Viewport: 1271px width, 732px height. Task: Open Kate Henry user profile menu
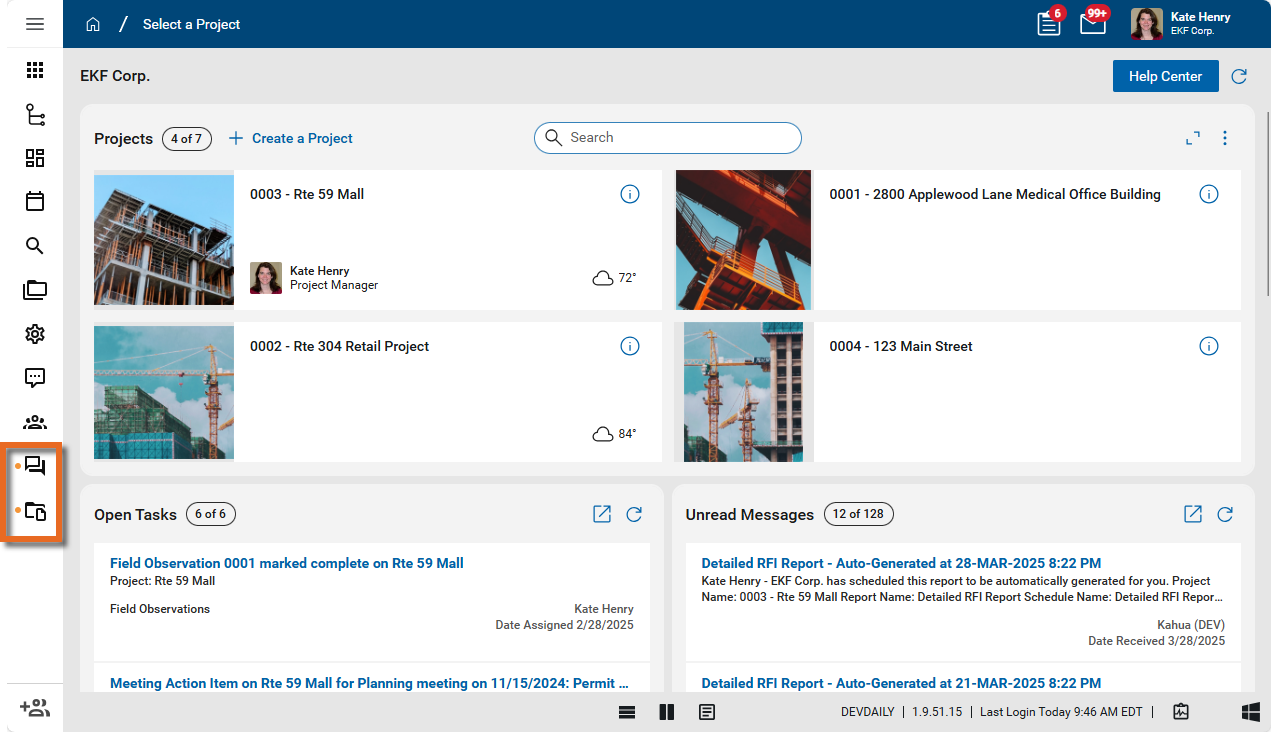click(1181, 24)
